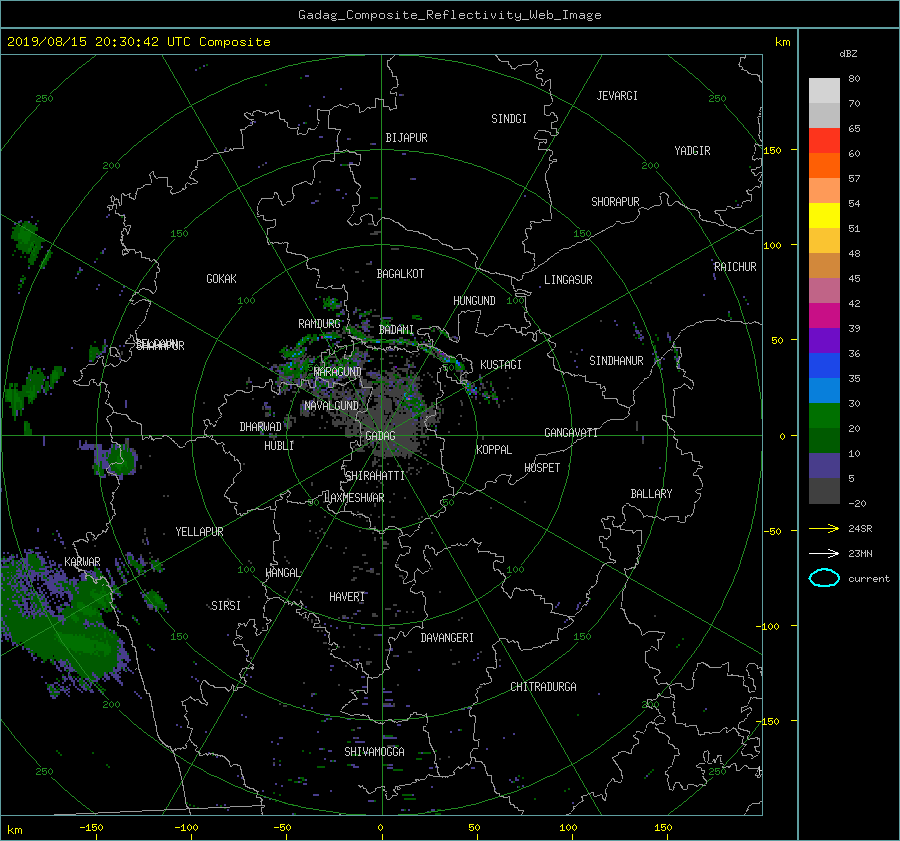Click the BIJAPUR city label
This screenshot has height=841, width=900.
(406, 138)
